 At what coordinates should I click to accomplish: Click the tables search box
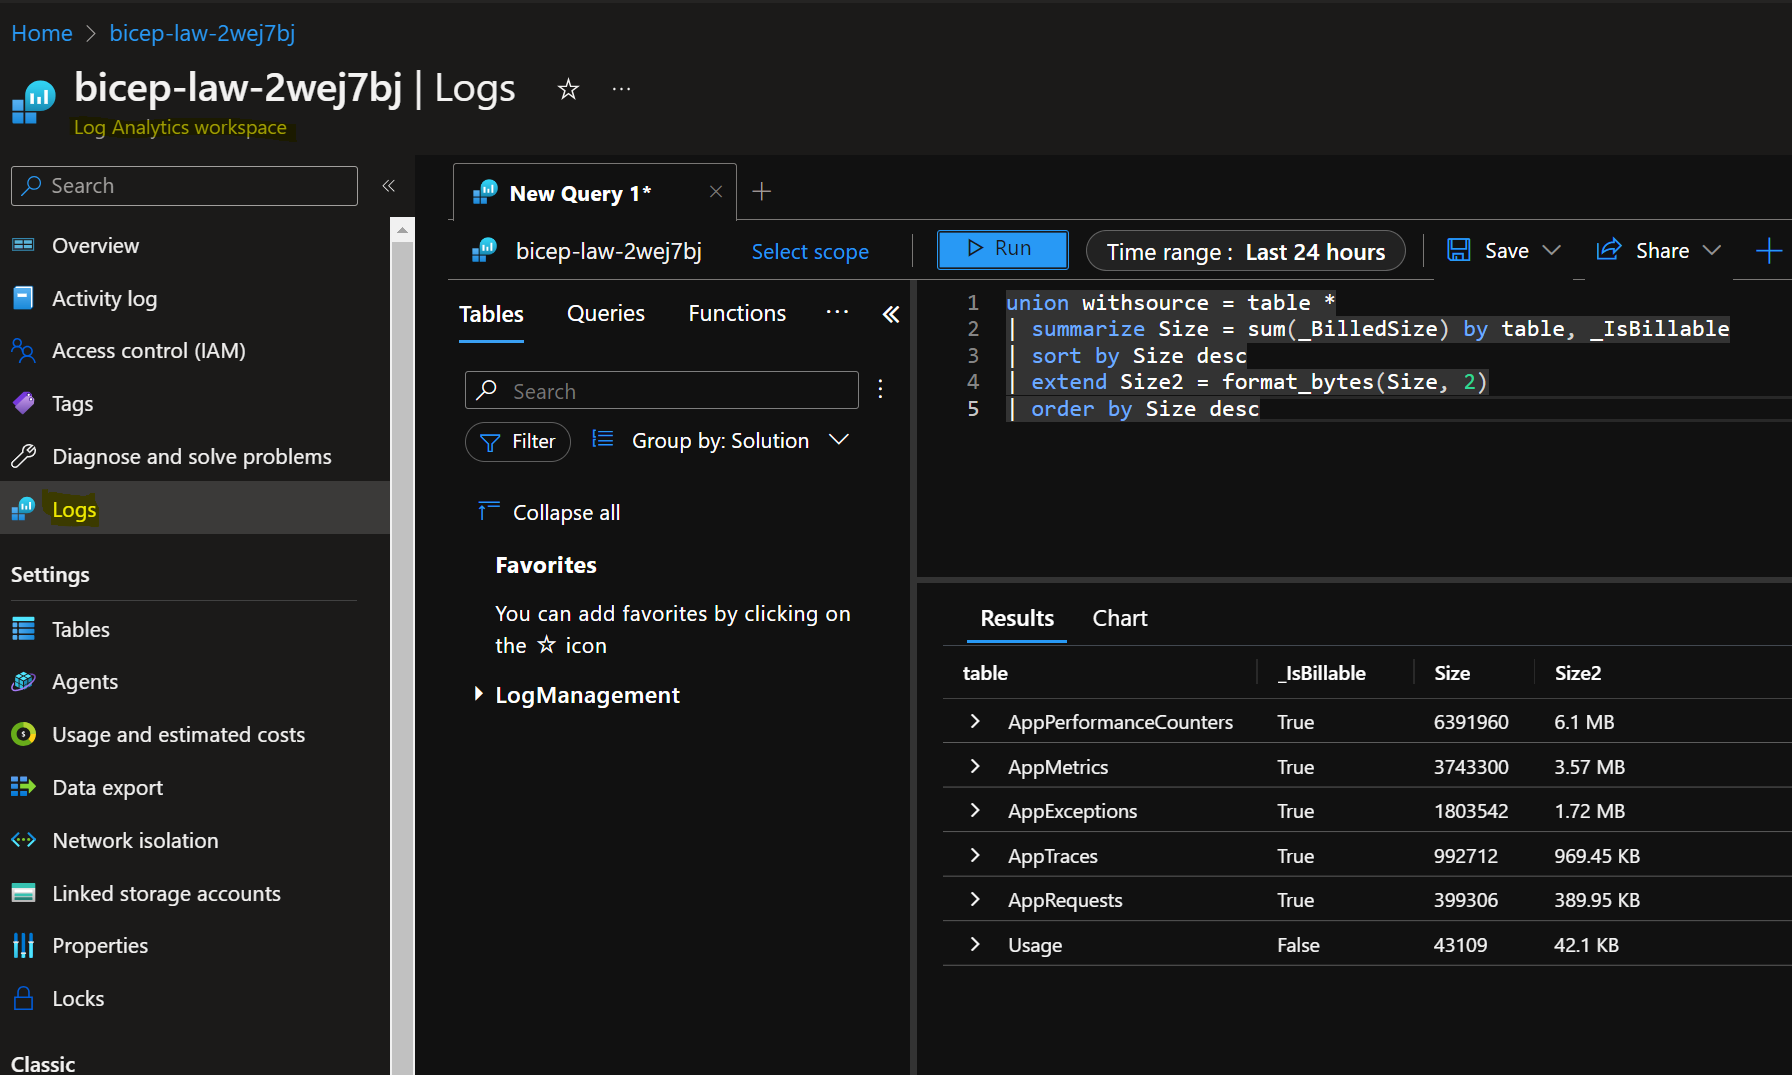click(x=662, y=391)
